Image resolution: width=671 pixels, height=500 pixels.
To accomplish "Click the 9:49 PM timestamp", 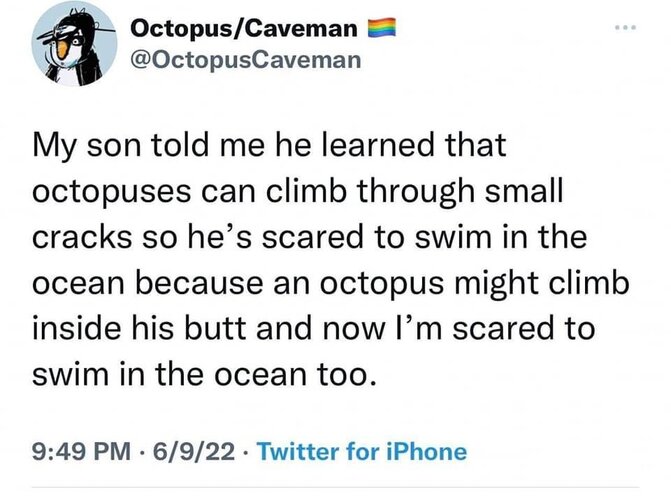I will pyautogui.click(x=77, y=451).
